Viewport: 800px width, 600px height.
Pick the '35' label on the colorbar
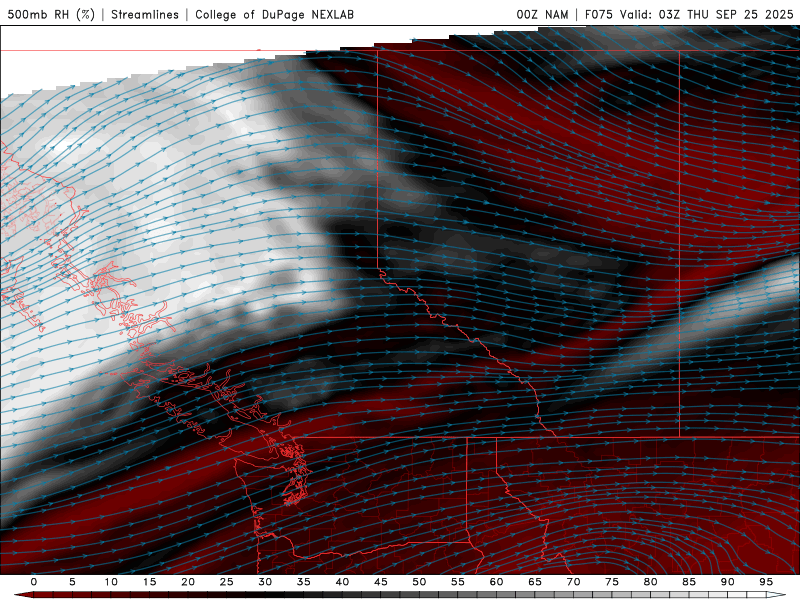pos(303,582)
